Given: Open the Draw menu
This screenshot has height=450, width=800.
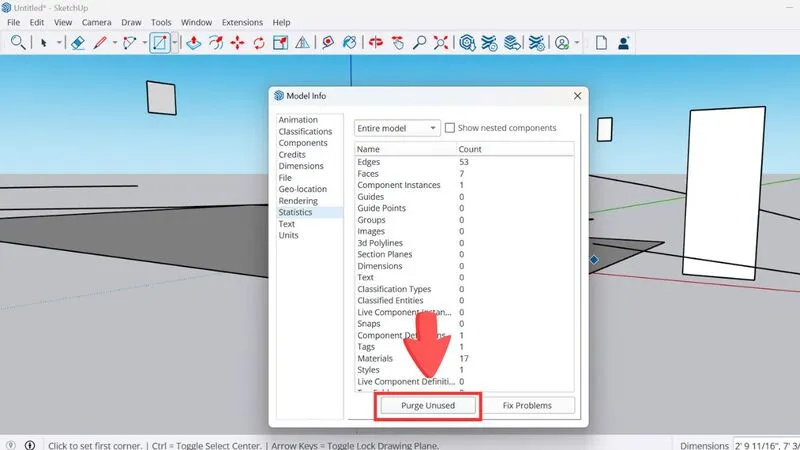Looking at the screenshot, I should [131, 22].
